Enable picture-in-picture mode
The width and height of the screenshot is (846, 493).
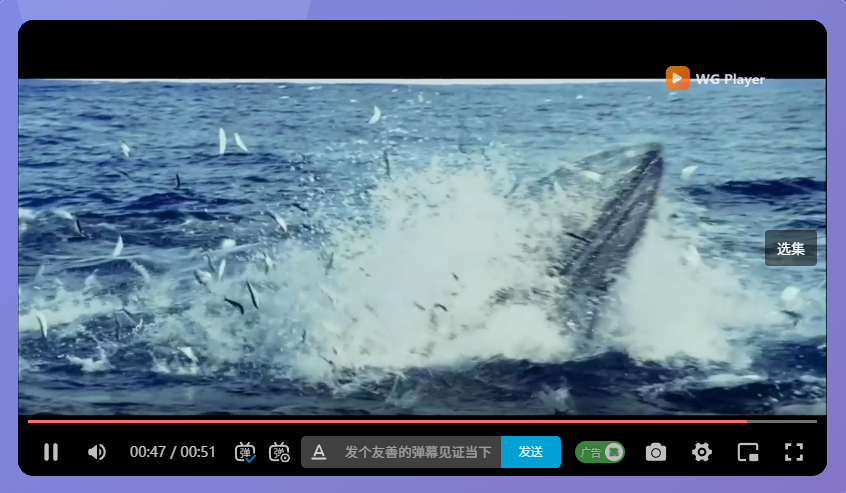coord(748,452)
